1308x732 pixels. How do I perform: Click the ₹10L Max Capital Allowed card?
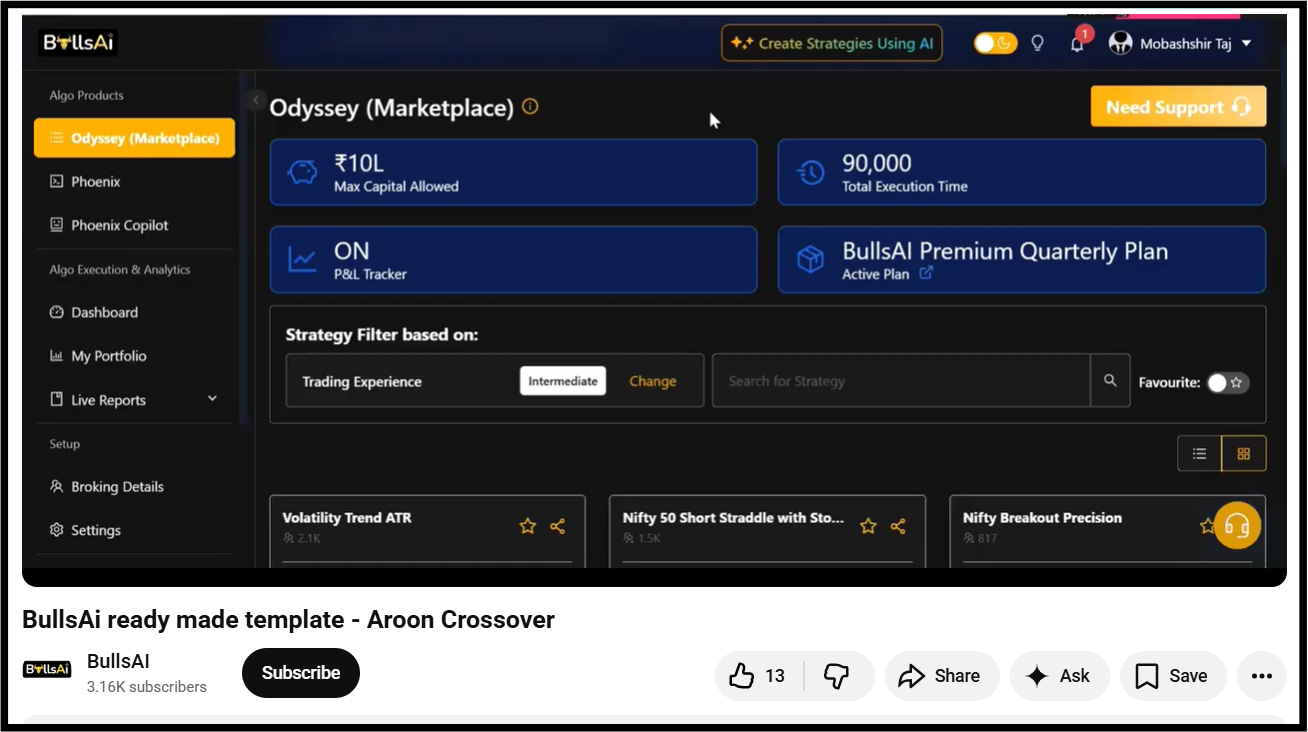[x=513, y=172]
